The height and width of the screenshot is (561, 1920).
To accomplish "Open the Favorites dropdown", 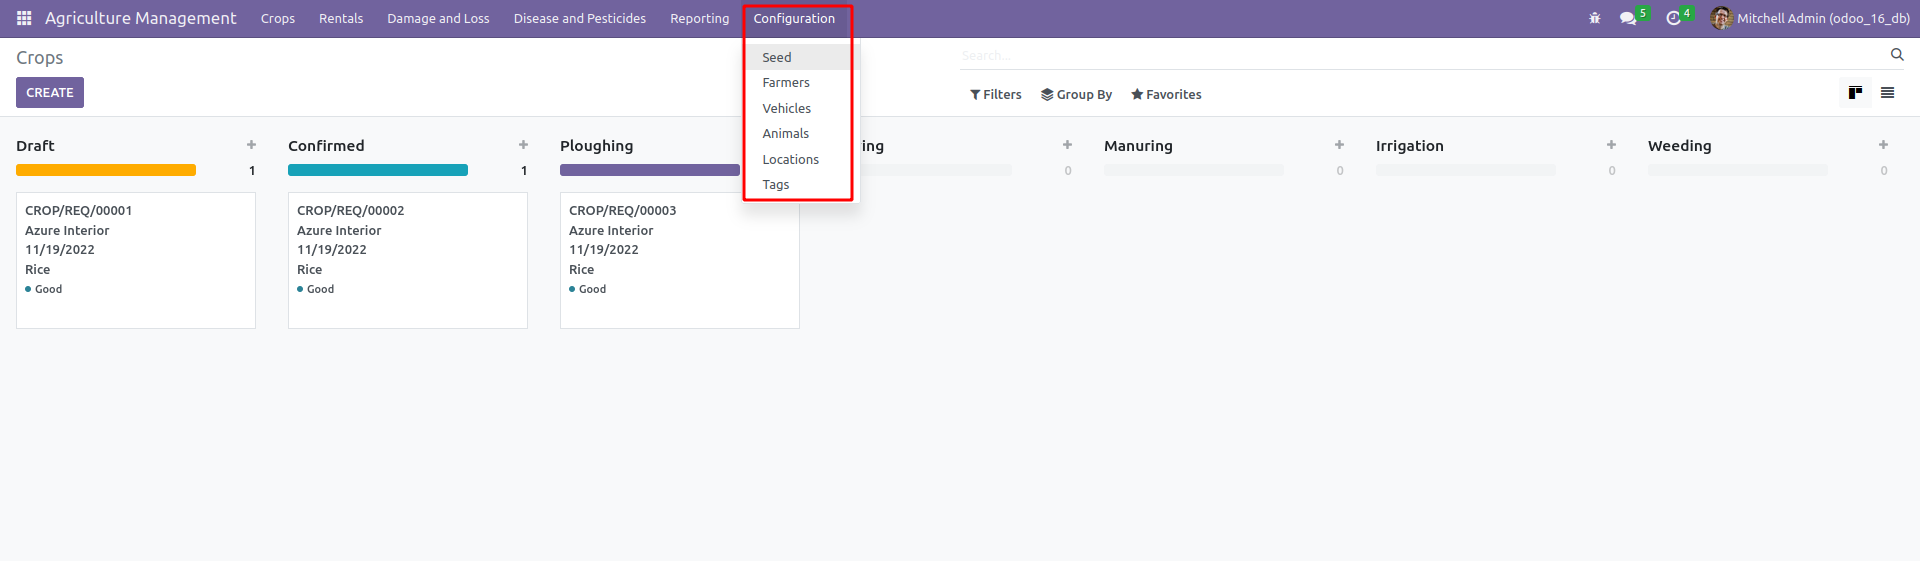I will 1166,94.
